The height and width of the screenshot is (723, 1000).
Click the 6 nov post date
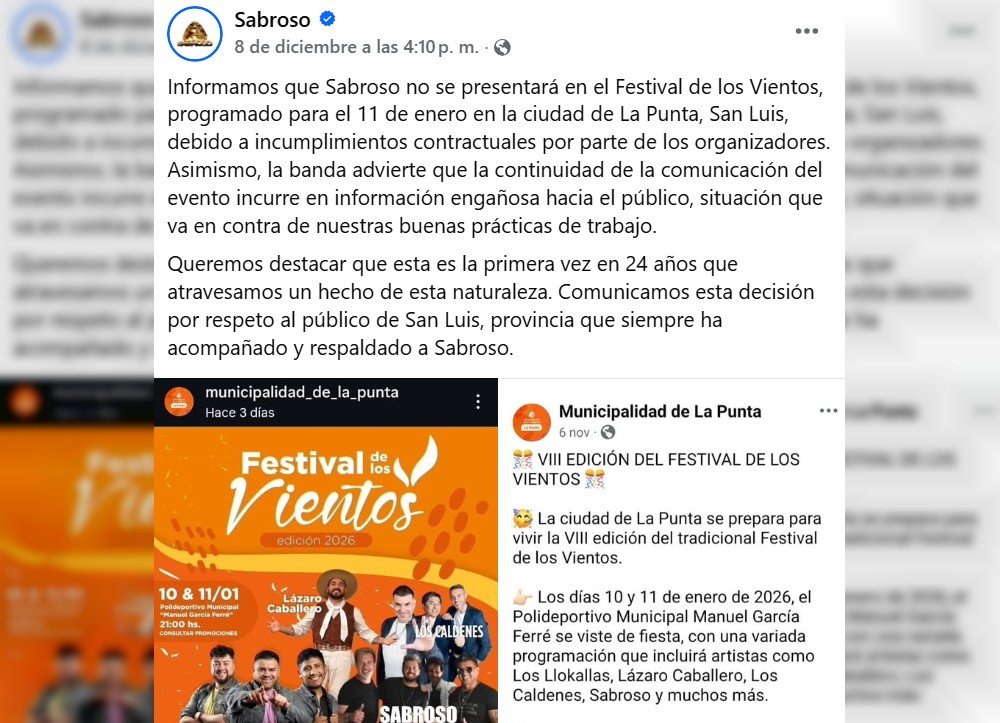tap(574, 432)
